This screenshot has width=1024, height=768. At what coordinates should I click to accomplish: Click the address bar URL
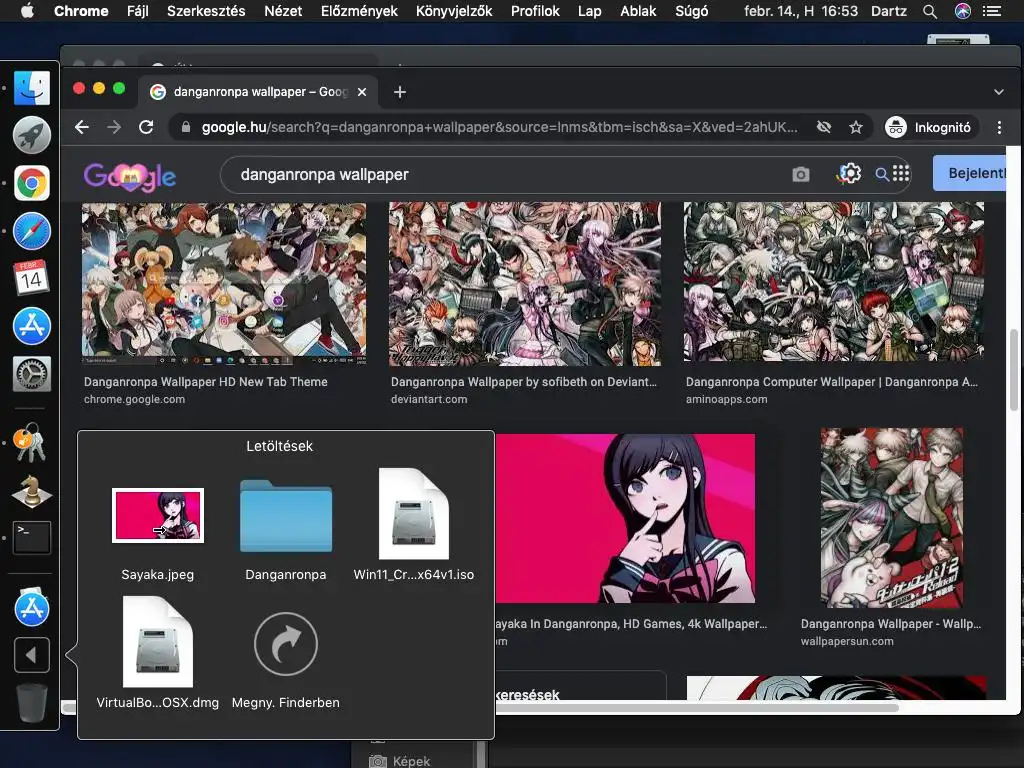click(500, 127)
